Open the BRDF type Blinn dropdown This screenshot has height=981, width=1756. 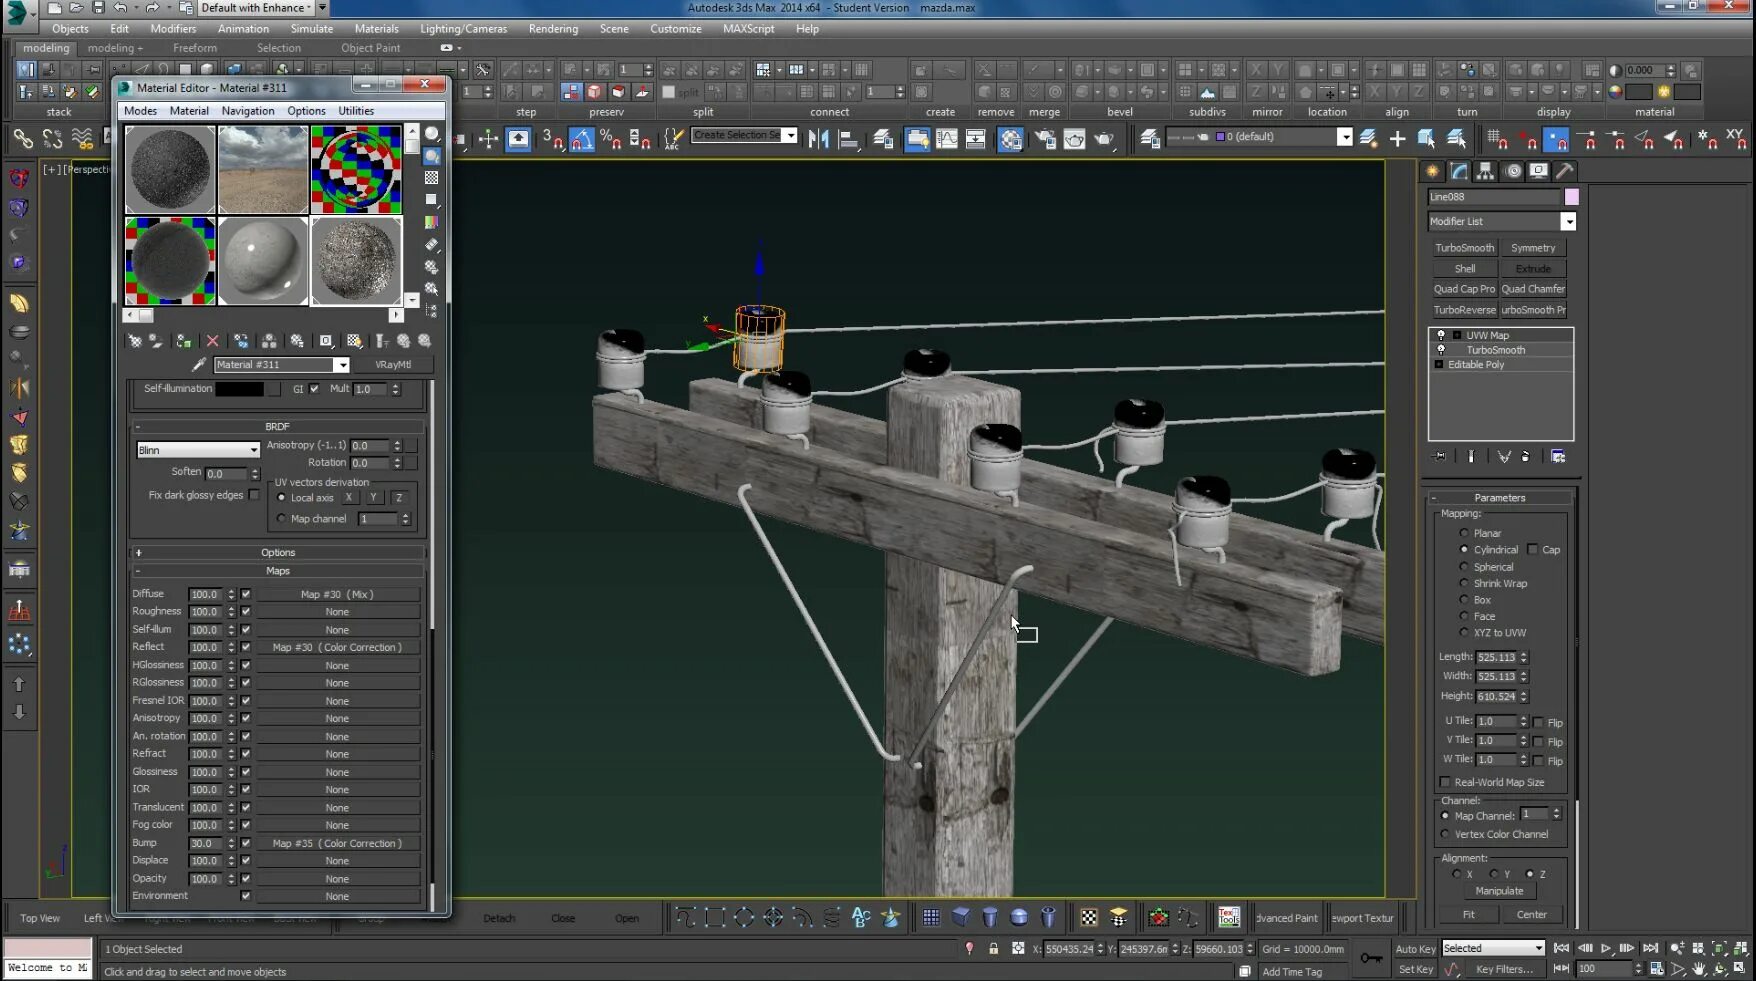198,450
